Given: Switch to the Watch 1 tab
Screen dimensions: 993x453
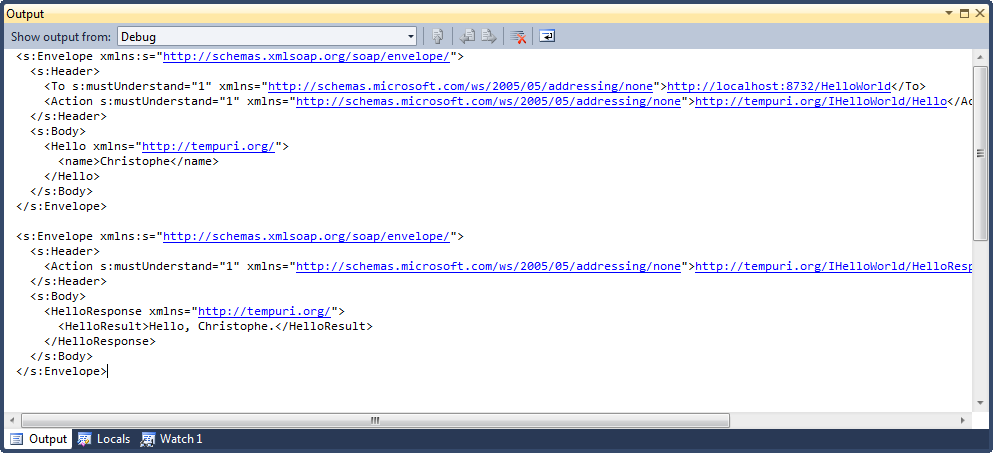Looking at the screenshot, I should [172, 439].
